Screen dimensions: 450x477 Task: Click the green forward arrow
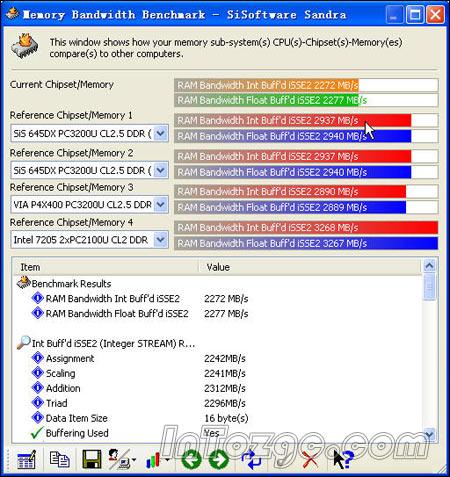point(219,460)
